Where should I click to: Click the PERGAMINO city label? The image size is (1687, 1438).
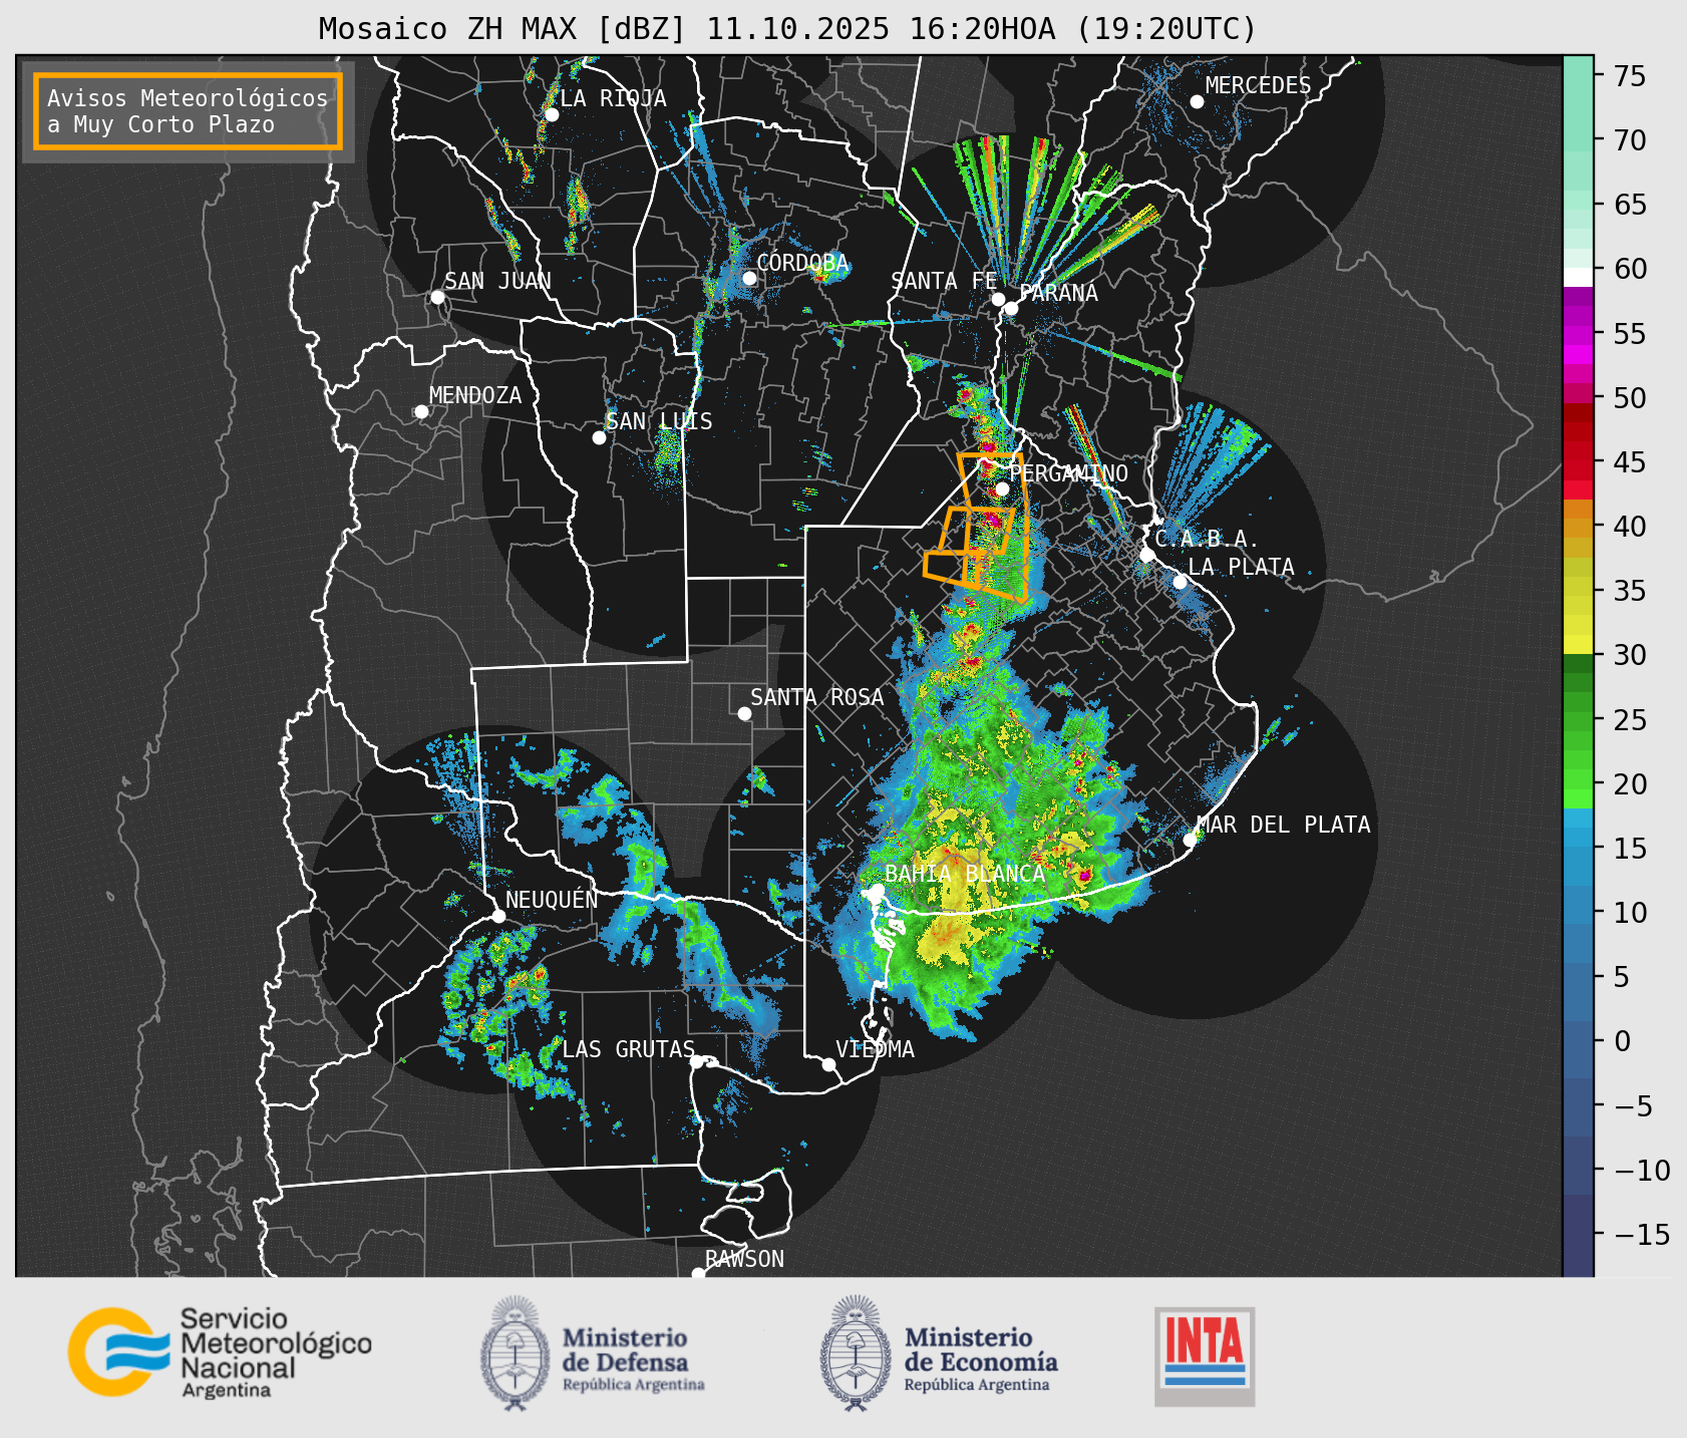click(1068, 473)
